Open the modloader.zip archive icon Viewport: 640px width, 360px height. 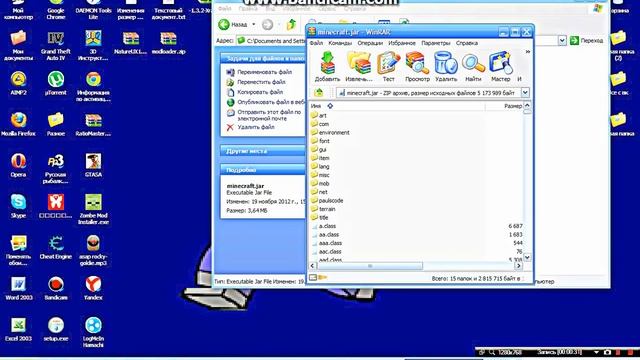[x=169, y=42]
